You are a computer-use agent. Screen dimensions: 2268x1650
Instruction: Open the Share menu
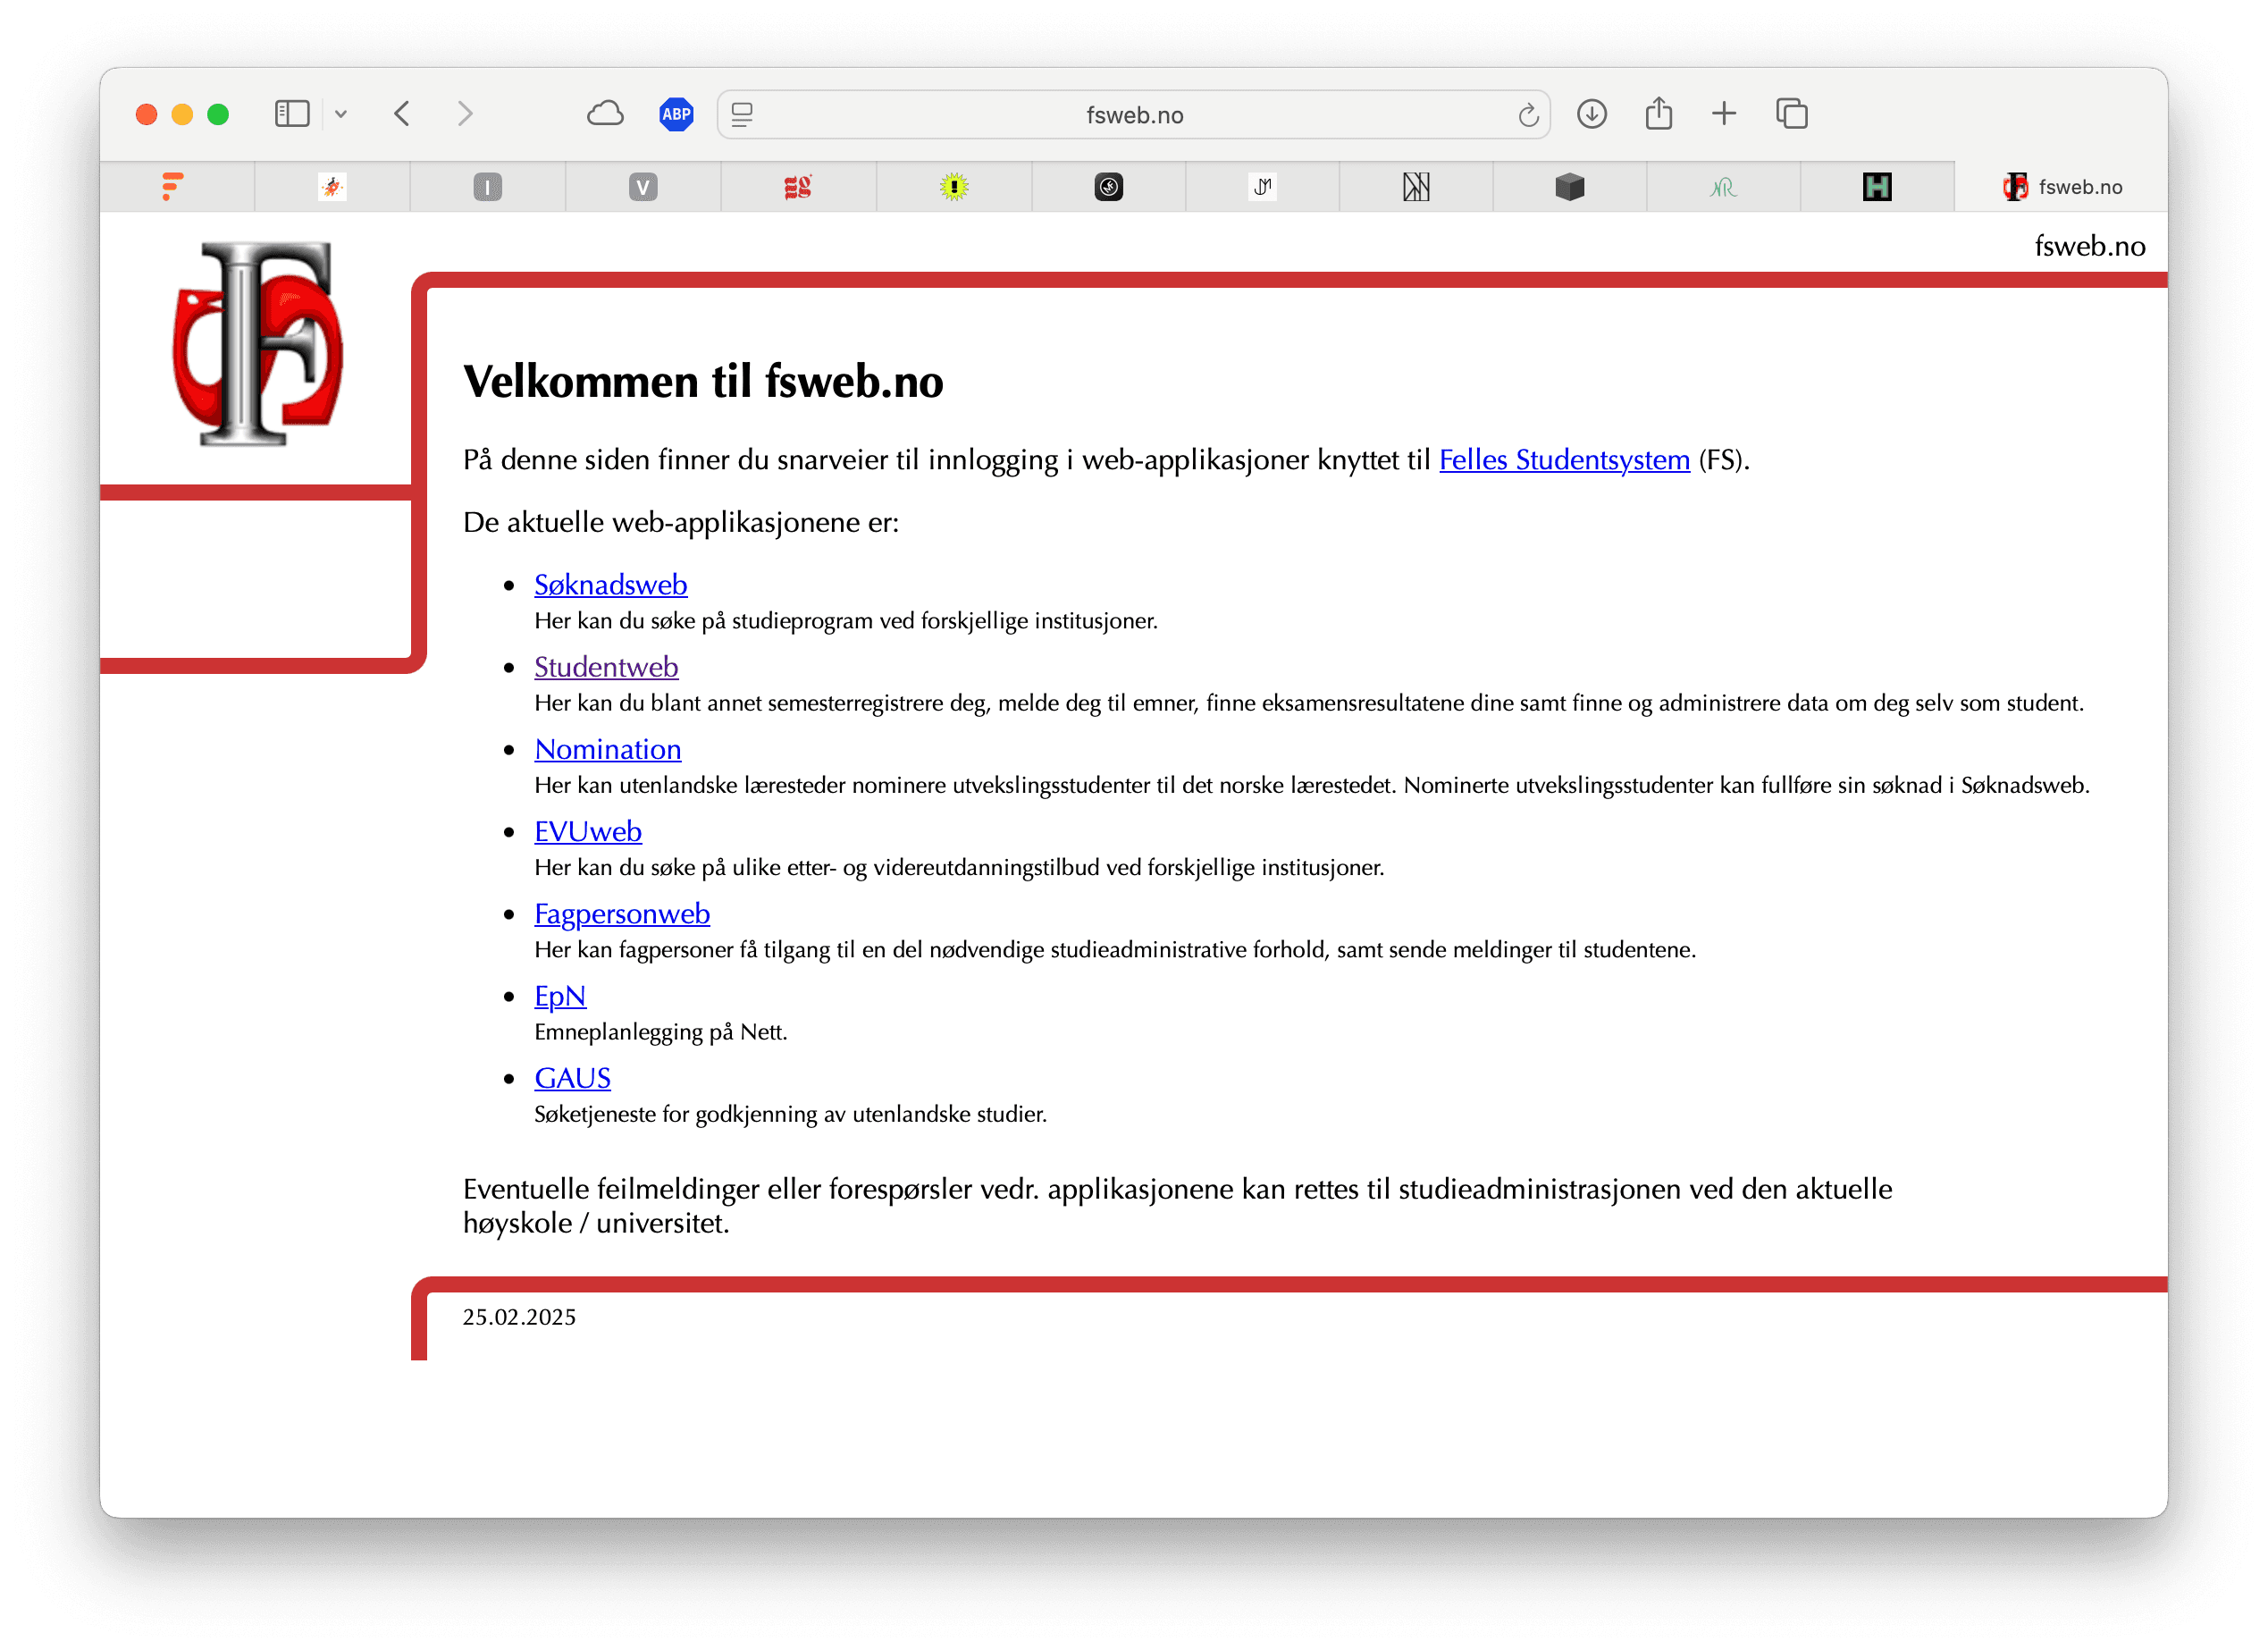[x=1659, y=113]
